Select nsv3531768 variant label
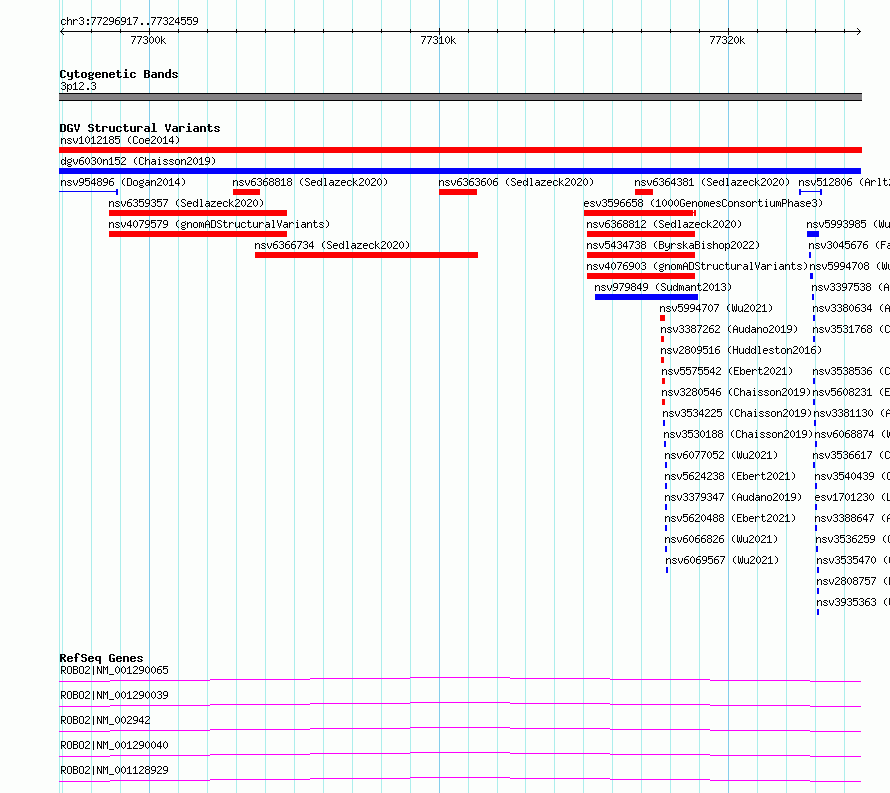Screen dimensions: 890x793 (x=851, y=329)
